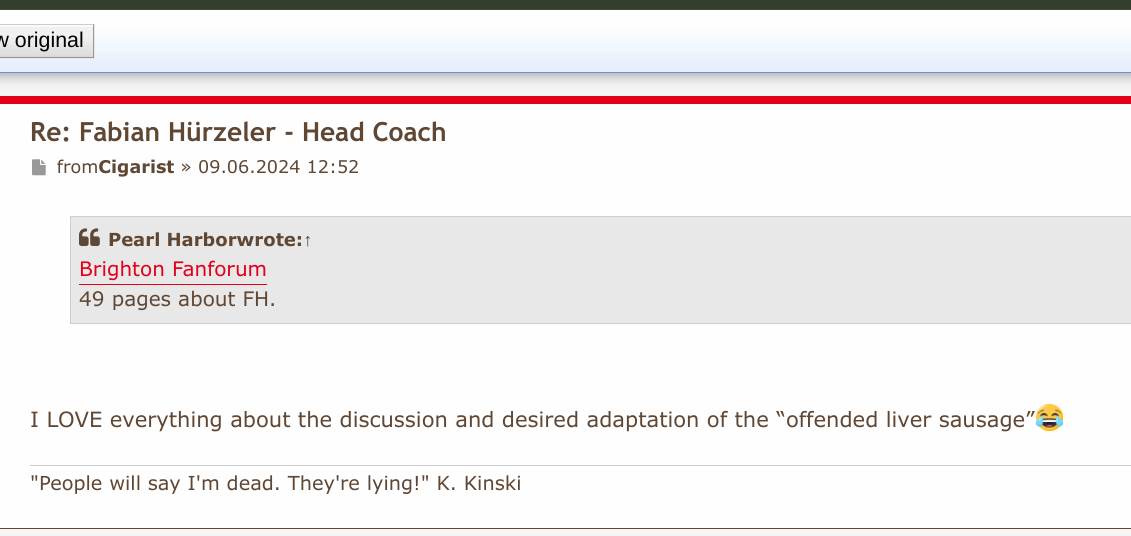Click the quotation marks icon
1131x536 pixels.
click(x=89, y=238)
